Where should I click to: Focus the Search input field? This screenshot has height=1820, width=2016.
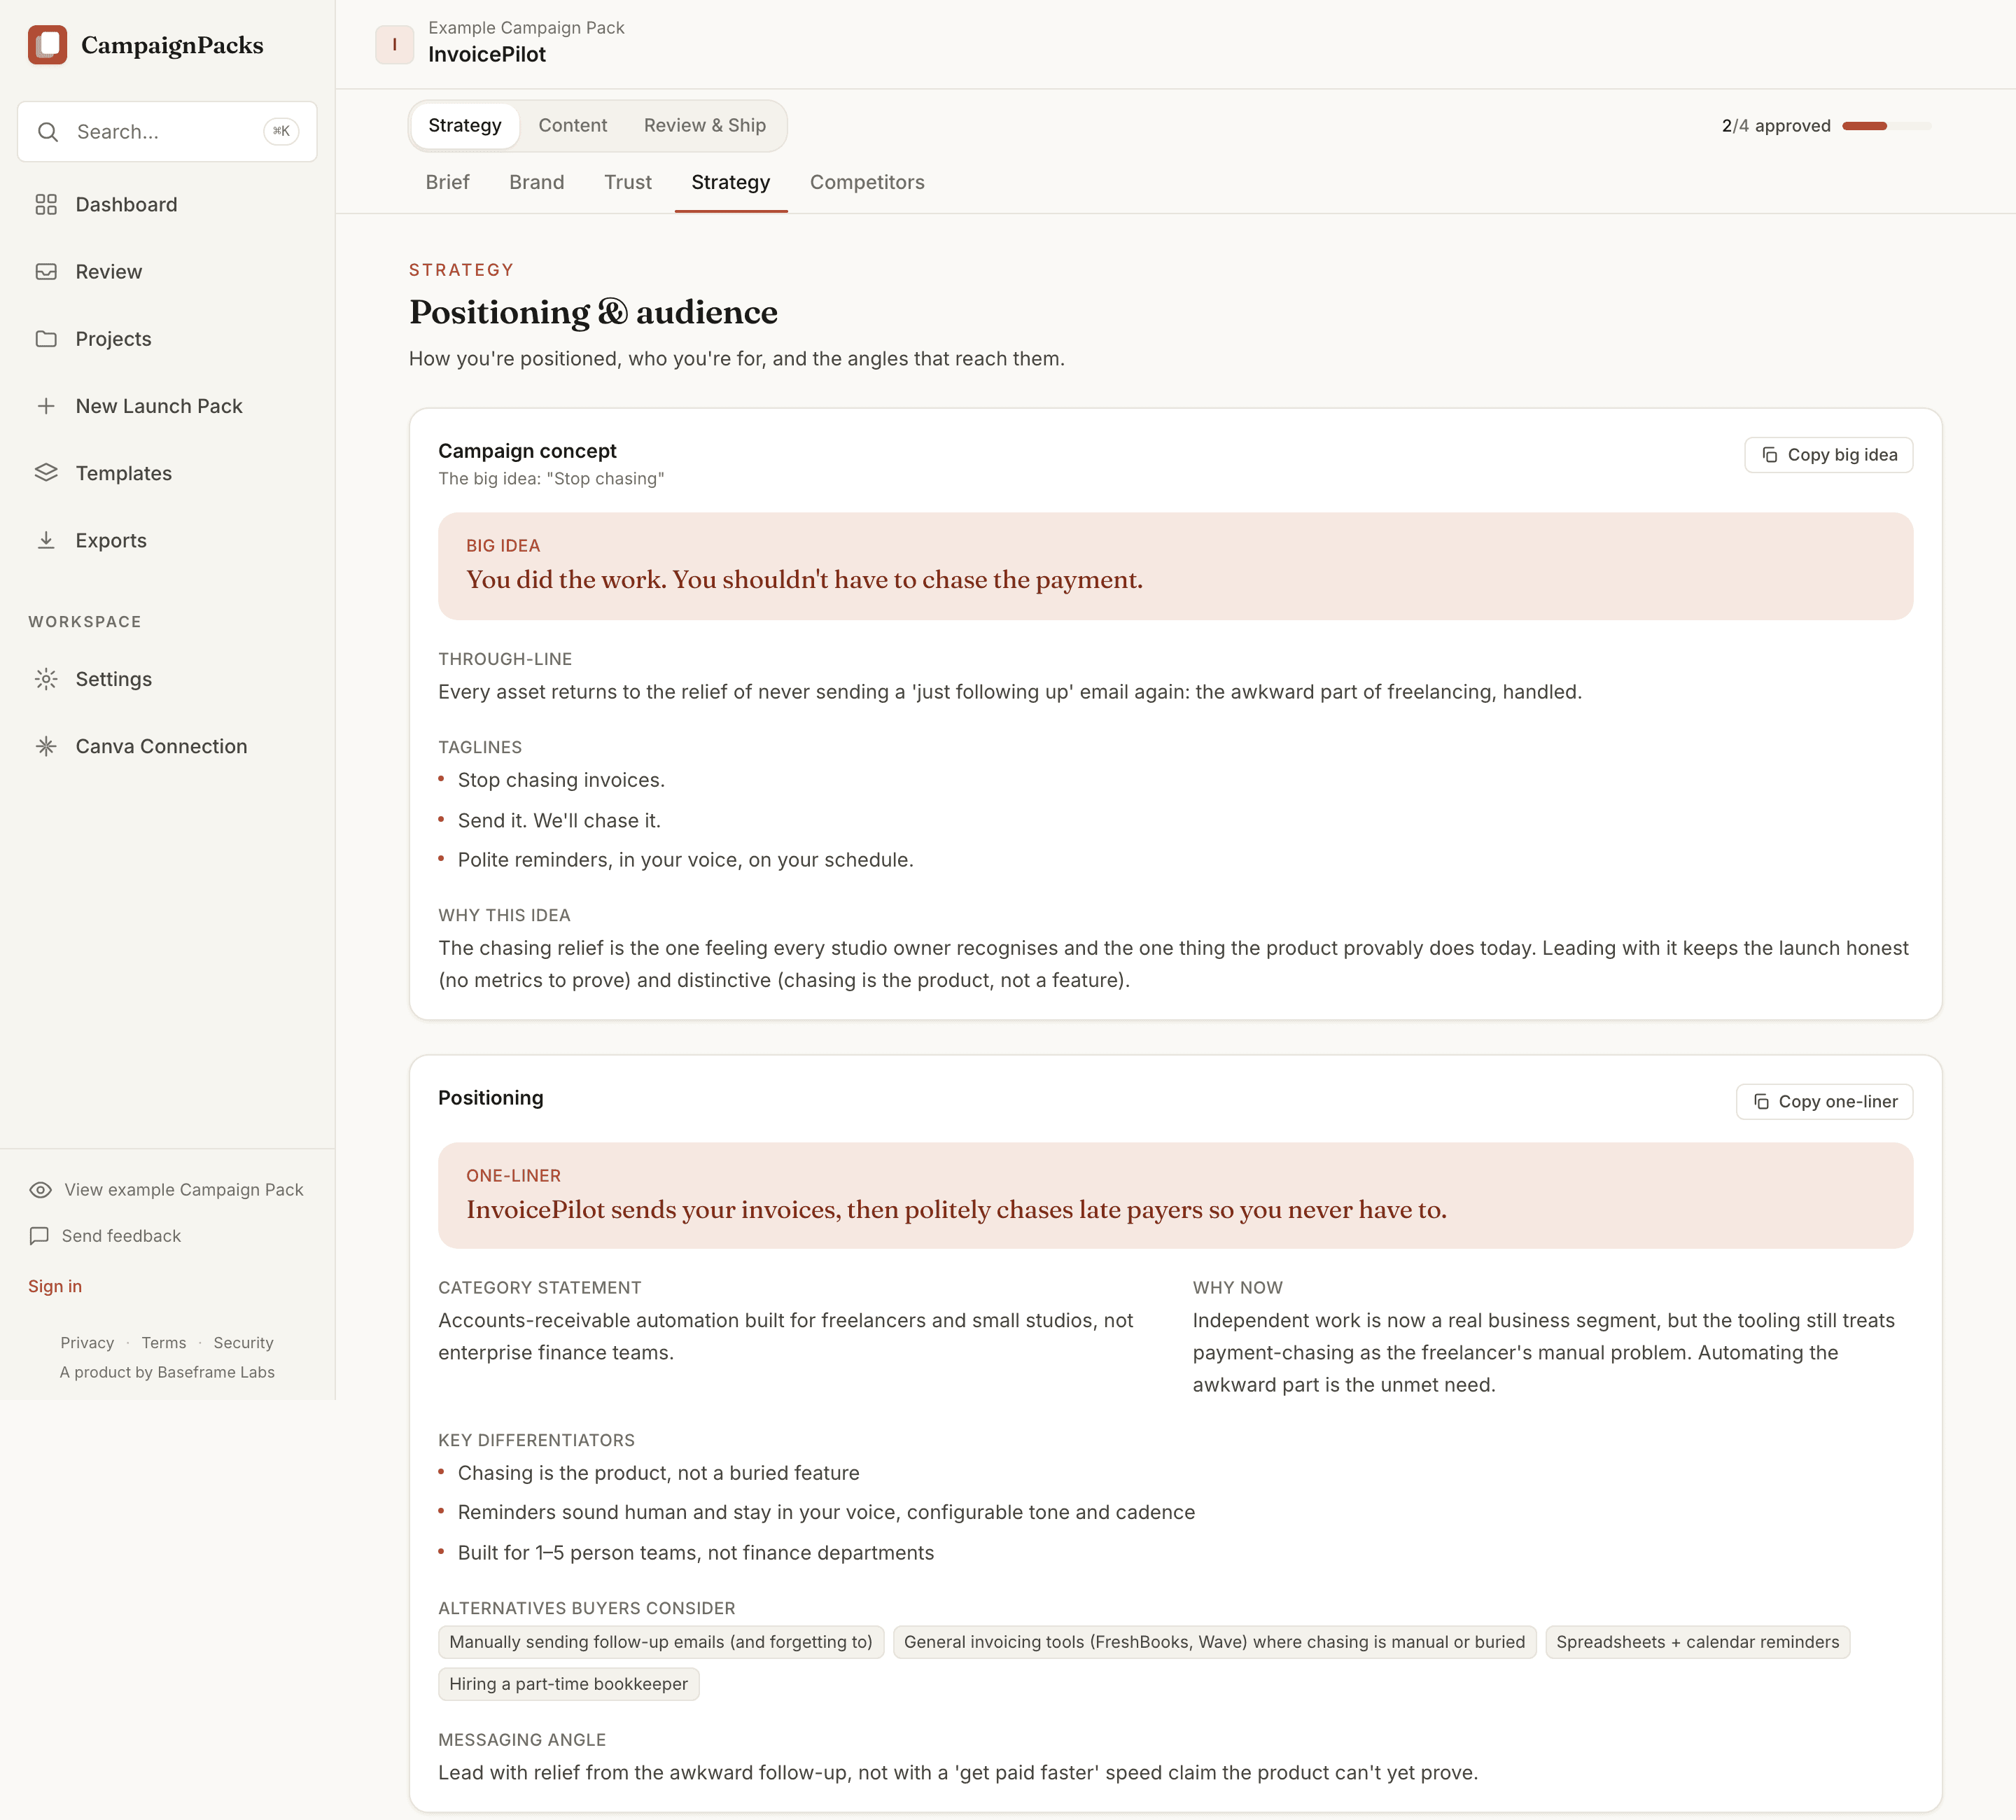(167, 132)
